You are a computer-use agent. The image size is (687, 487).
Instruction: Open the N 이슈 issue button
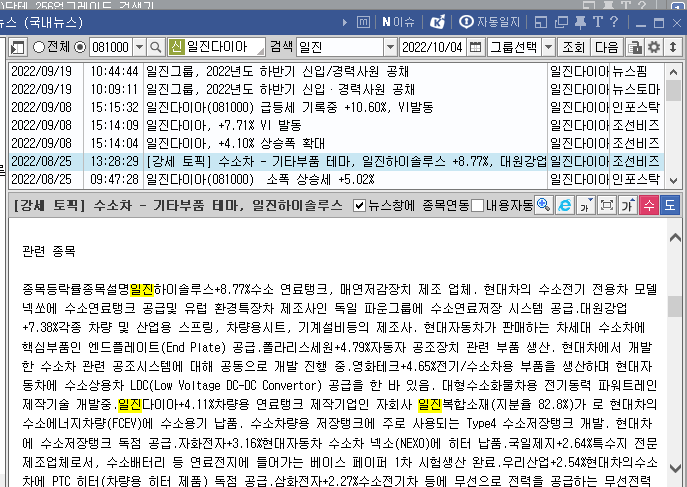(398, 22)
